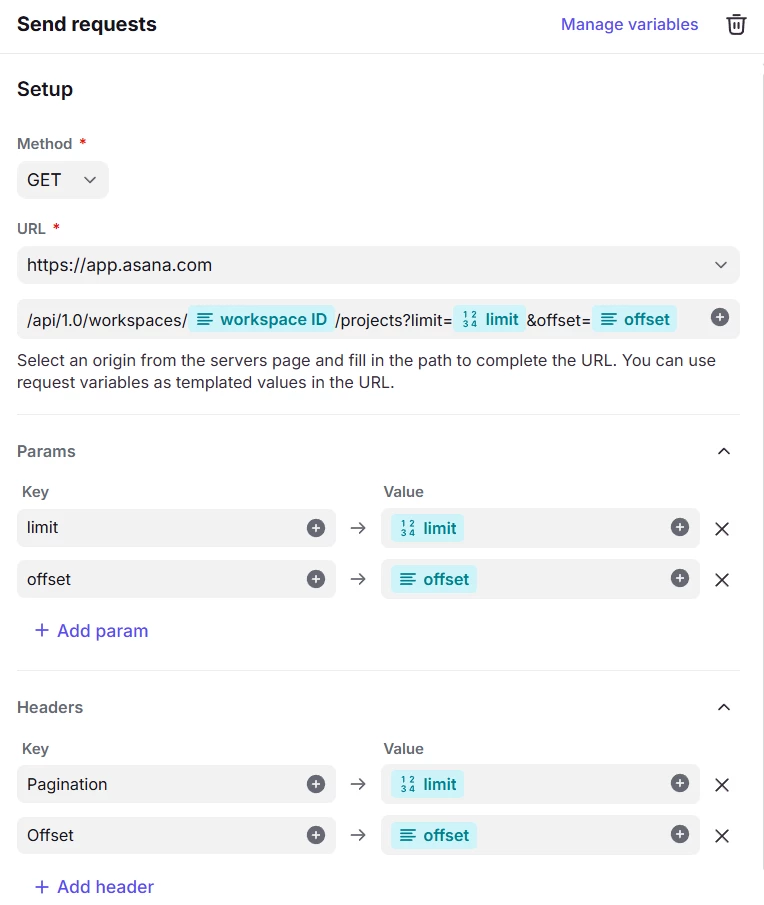764x905 pixels.
Task: Click Add header
Action: (95, 887)
